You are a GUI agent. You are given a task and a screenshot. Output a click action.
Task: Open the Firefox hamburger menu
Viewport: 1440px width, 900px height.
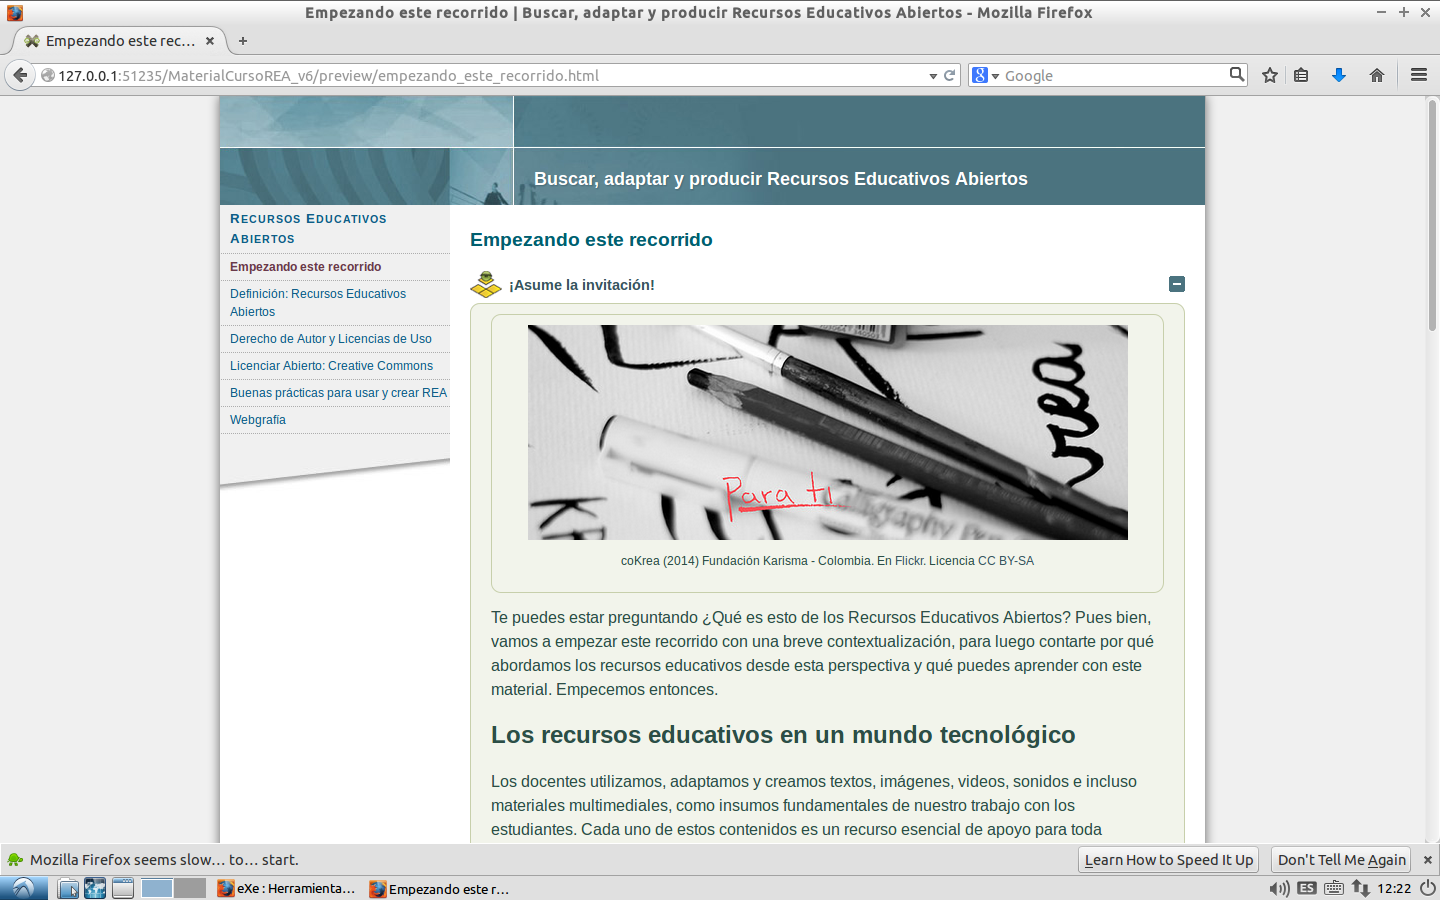1418,75
